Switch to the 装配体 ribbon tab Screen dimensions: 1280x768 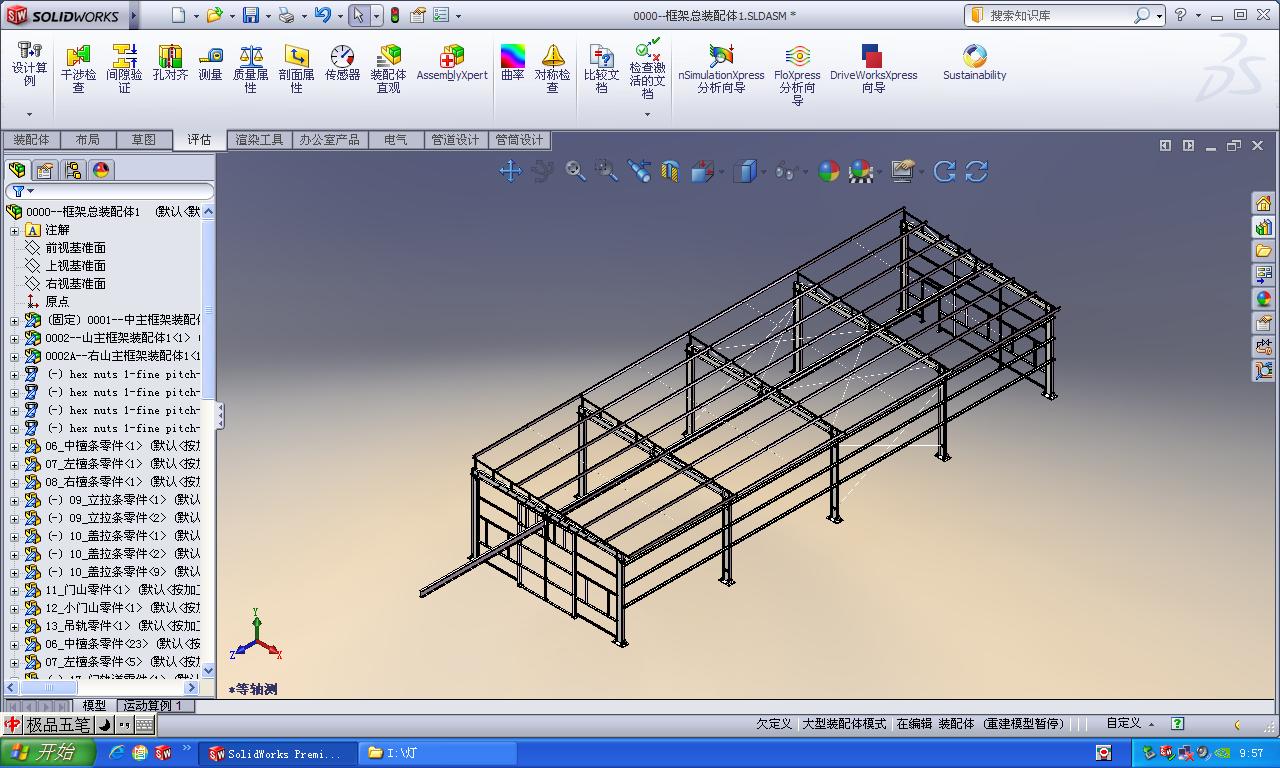coord(31,140)
